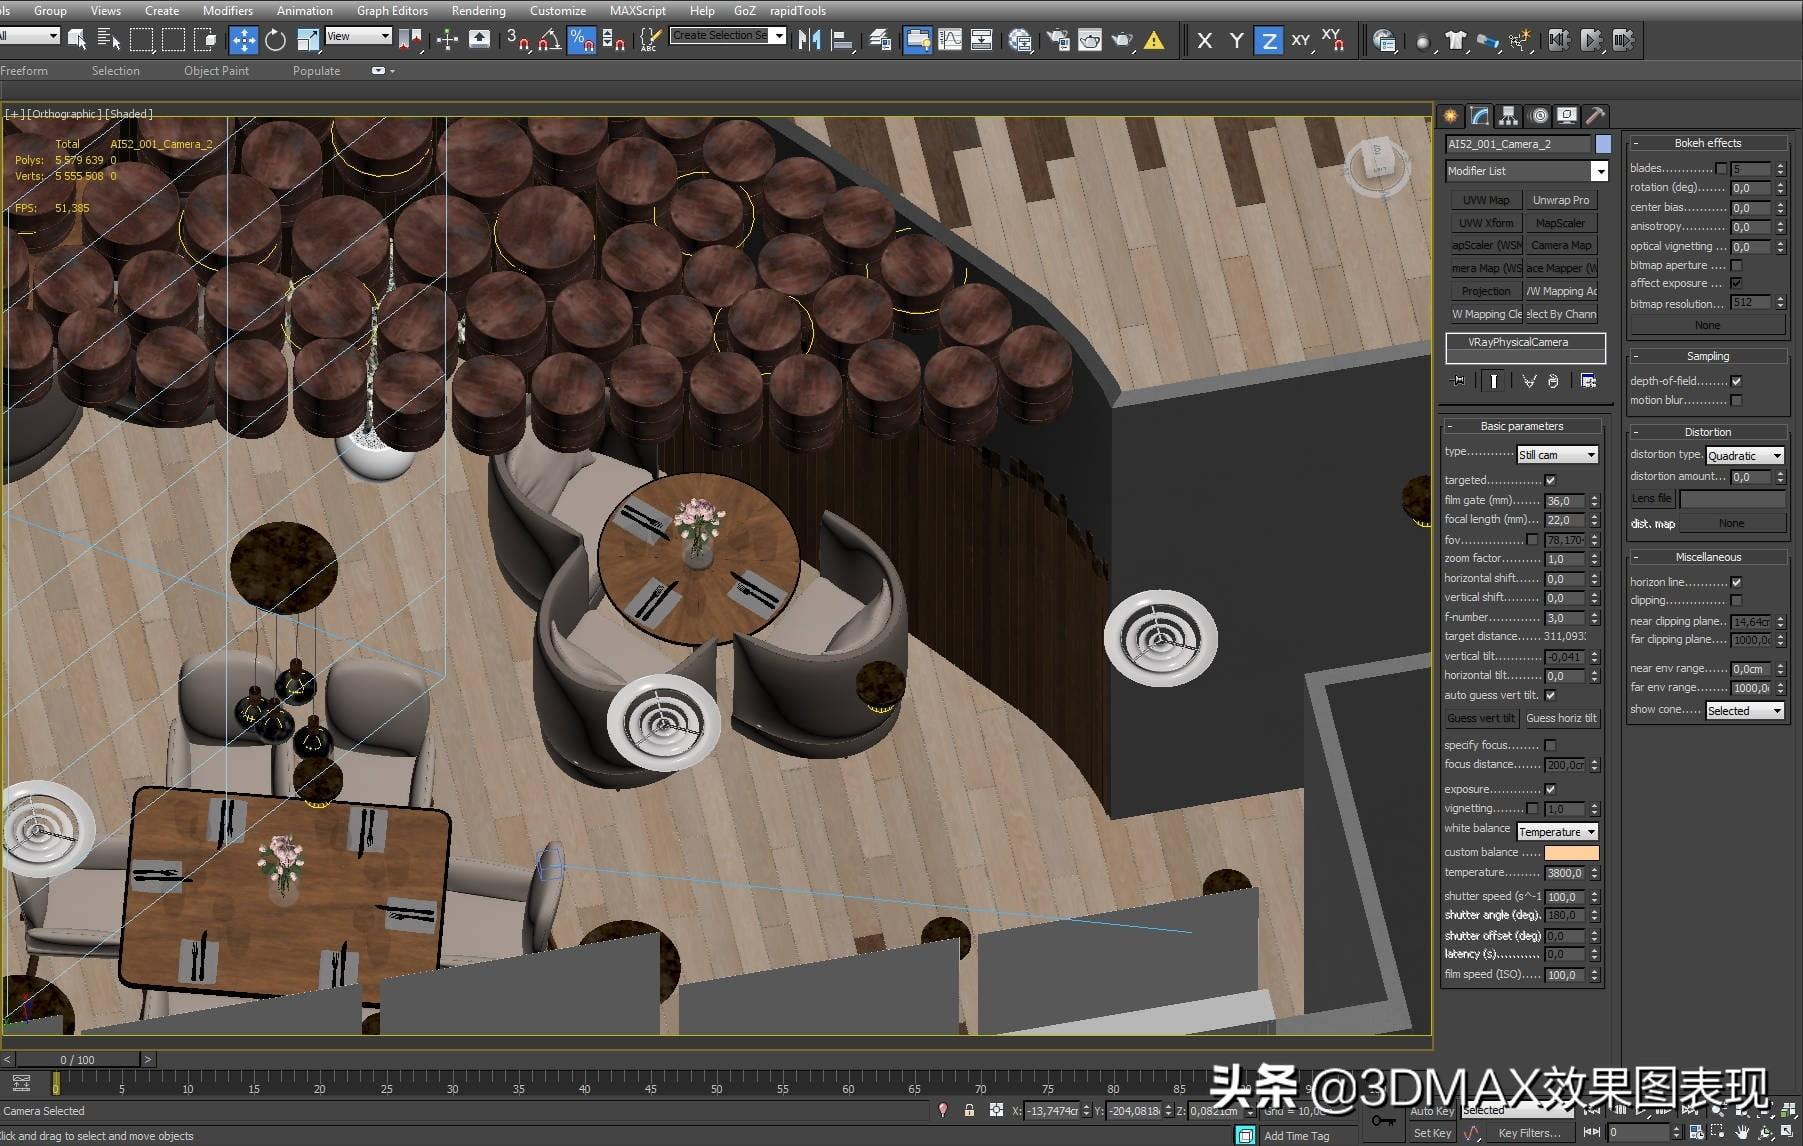Open the Align tool

843,40
